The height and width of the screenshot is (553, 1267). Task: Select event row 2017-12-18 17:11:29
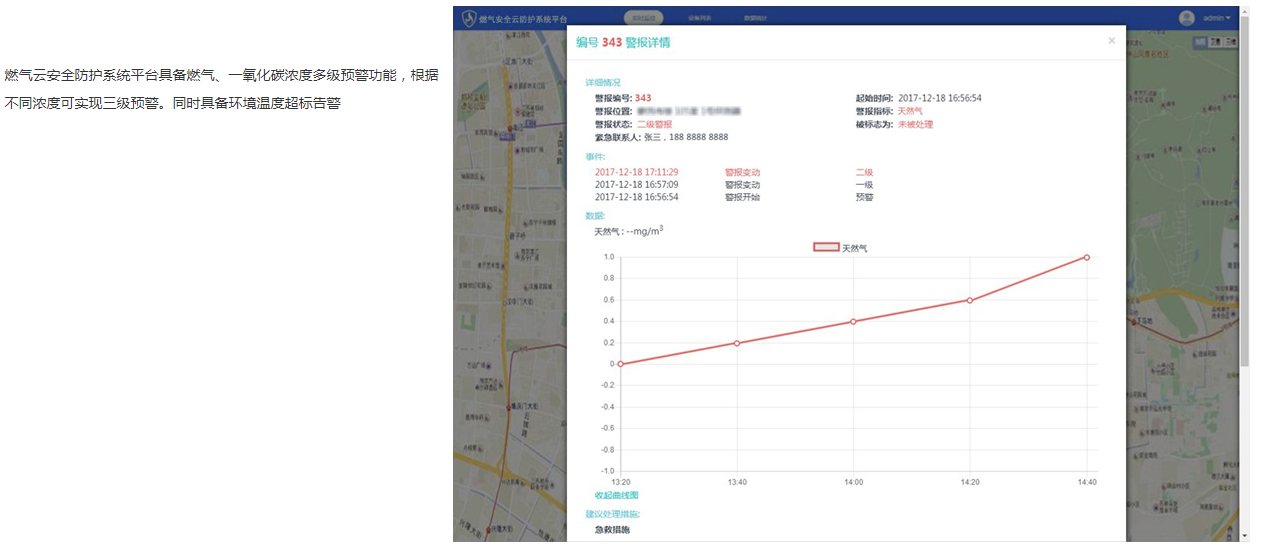pyautogui.click(x=735, y=172)
